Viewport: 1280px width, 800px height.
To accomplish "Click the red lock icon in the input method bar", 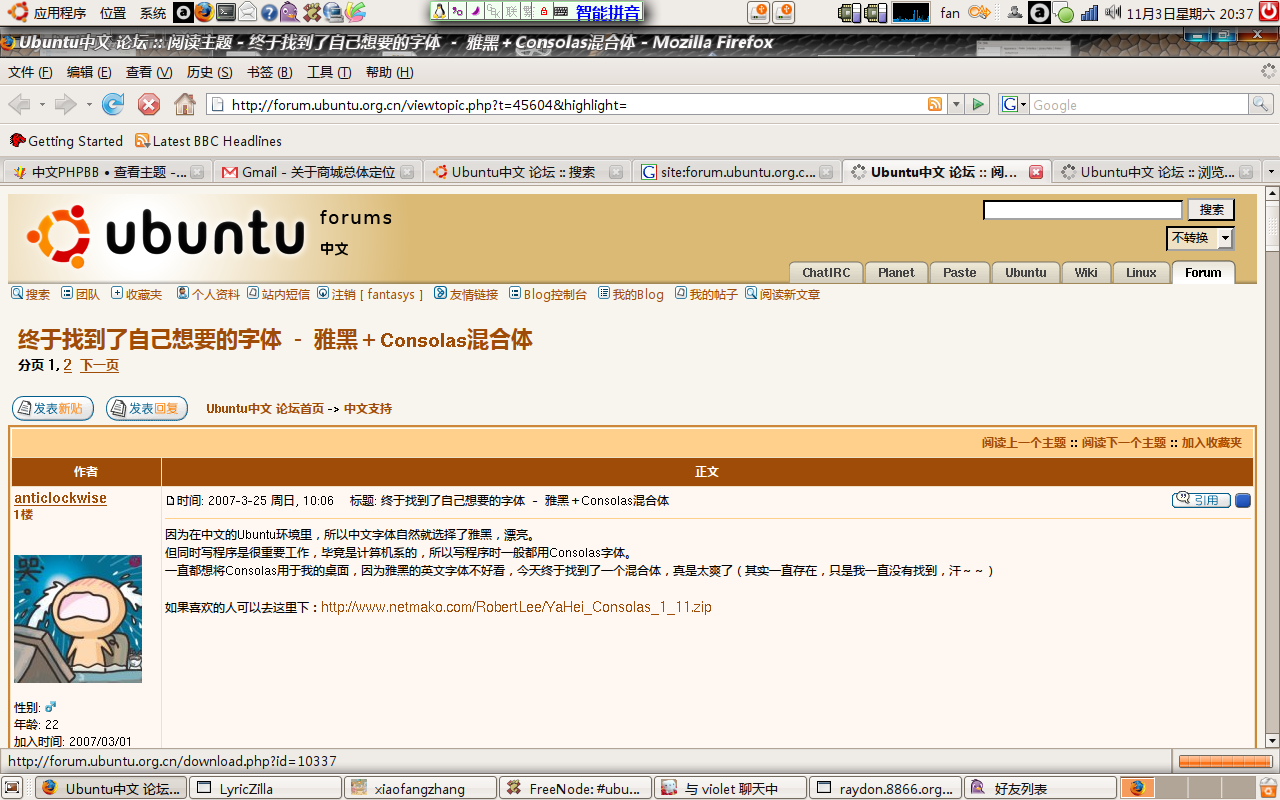I will (543, 12).
